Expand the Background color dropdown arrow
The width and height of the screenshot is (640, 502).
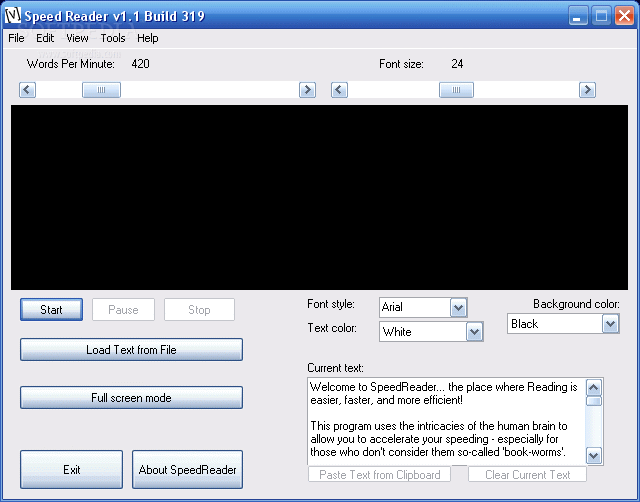[610, 324]
